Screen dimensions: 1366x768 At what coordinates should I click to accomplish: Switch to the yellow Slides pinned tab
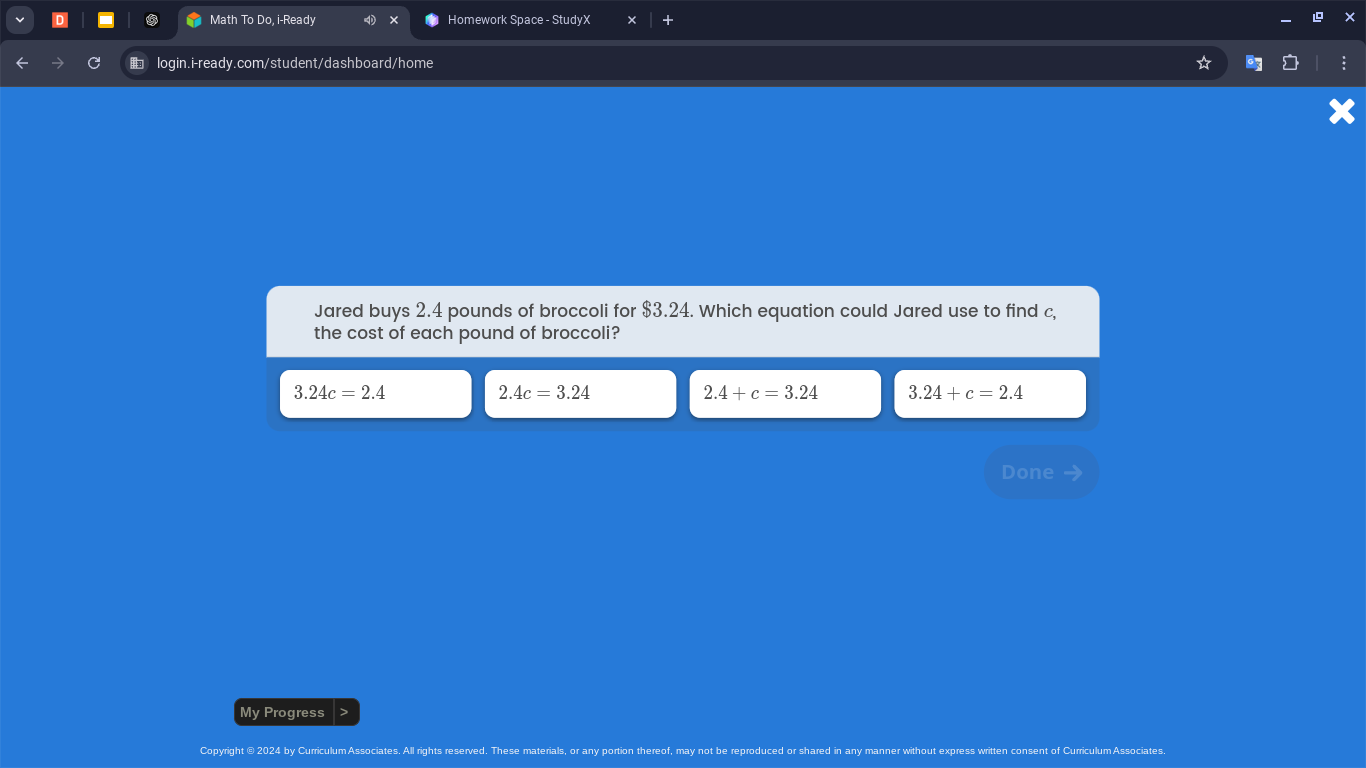pyautogui.click(x=106, y=20)
